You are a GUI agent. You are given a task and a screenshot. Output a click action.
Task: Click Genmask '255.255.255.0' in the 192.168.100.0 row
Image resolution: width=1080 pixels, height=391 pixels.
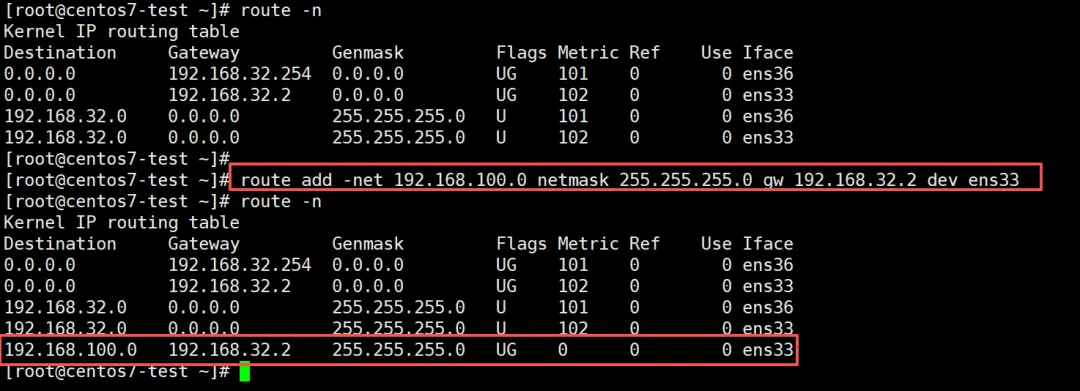click(399, 350)
